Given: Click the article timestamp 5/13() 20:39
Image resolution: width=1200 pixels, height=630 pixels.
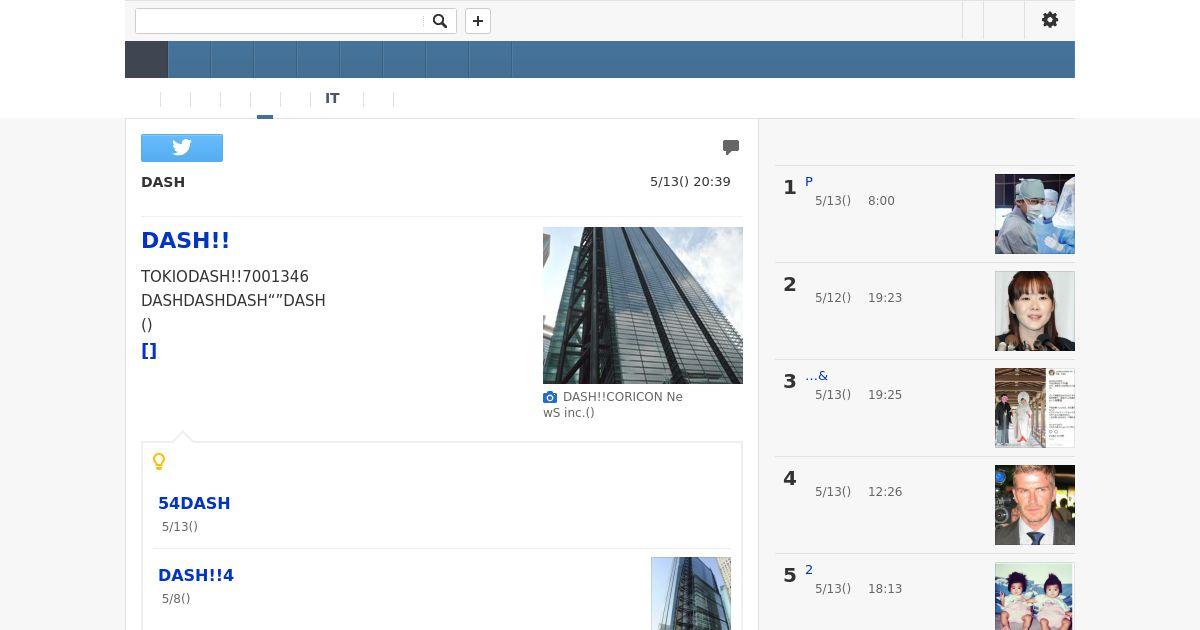Looking at the screenshot, I should pos(690,182).
